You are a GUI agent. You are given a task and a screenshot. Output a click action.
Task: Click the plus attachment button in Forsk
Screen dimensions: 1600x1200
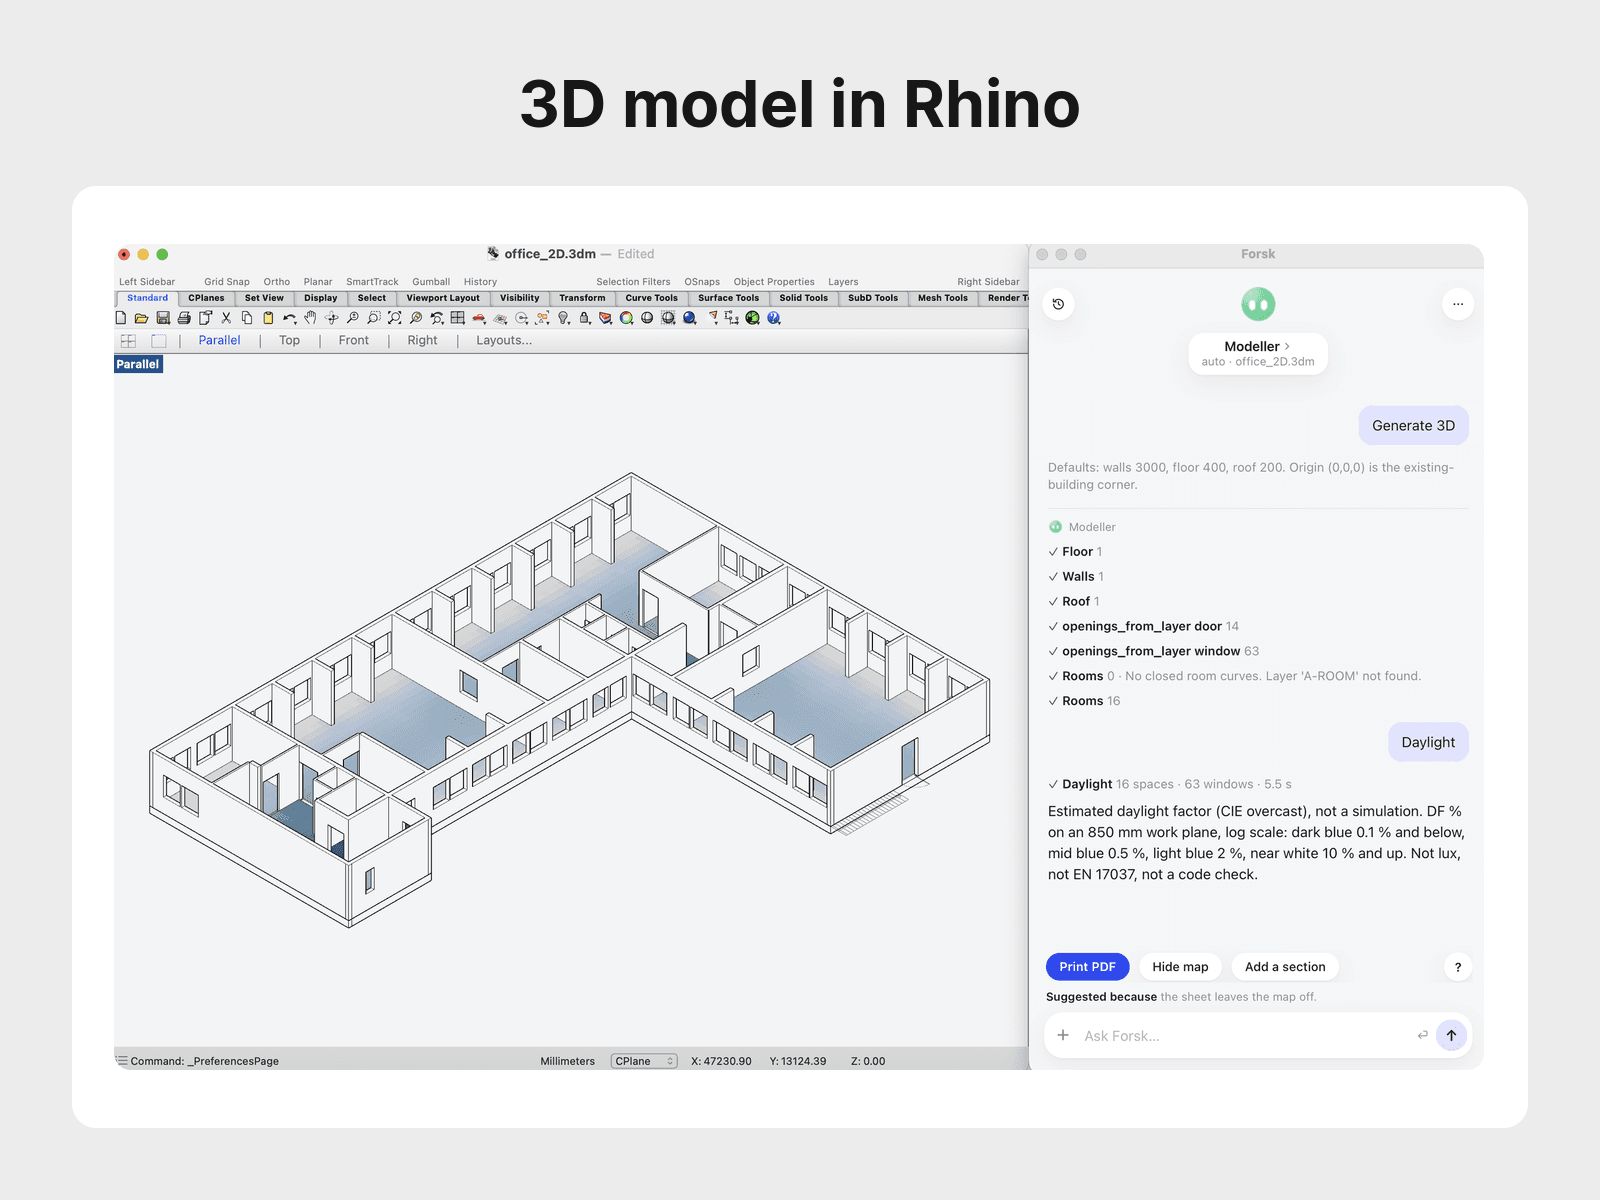click(x=1063, y=1036)
